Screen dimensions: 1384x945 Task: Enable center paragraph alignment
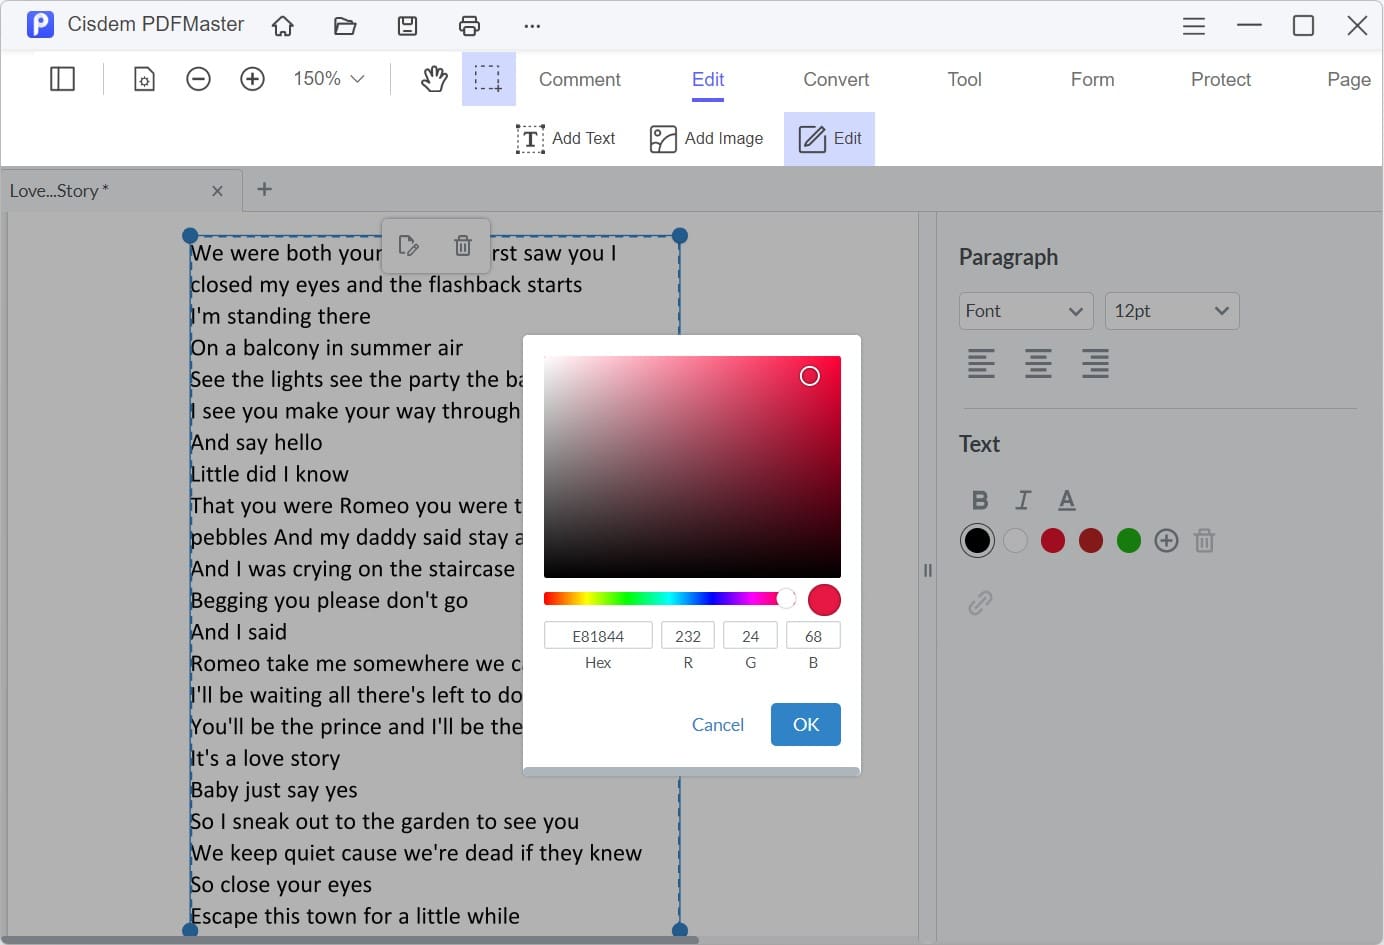point(1038,363)
